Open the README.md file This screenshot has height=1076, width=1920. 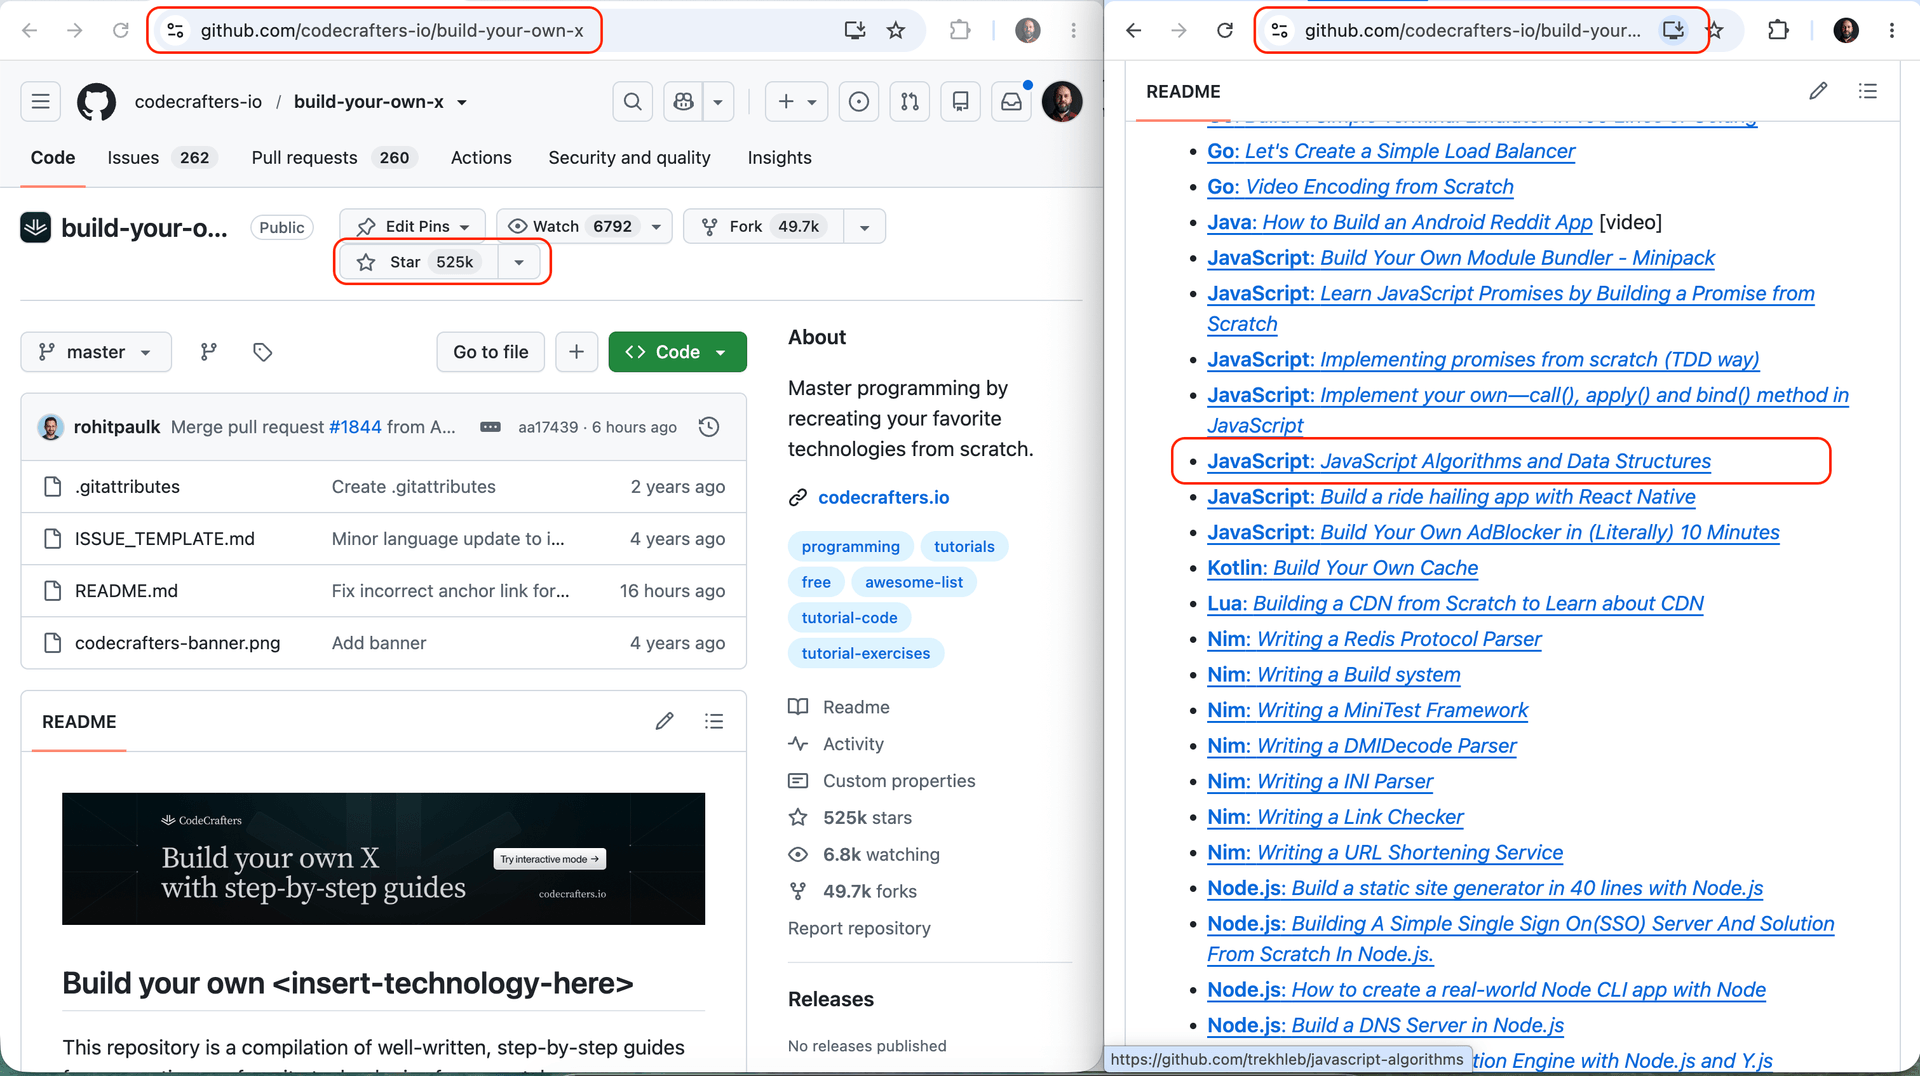126,591
